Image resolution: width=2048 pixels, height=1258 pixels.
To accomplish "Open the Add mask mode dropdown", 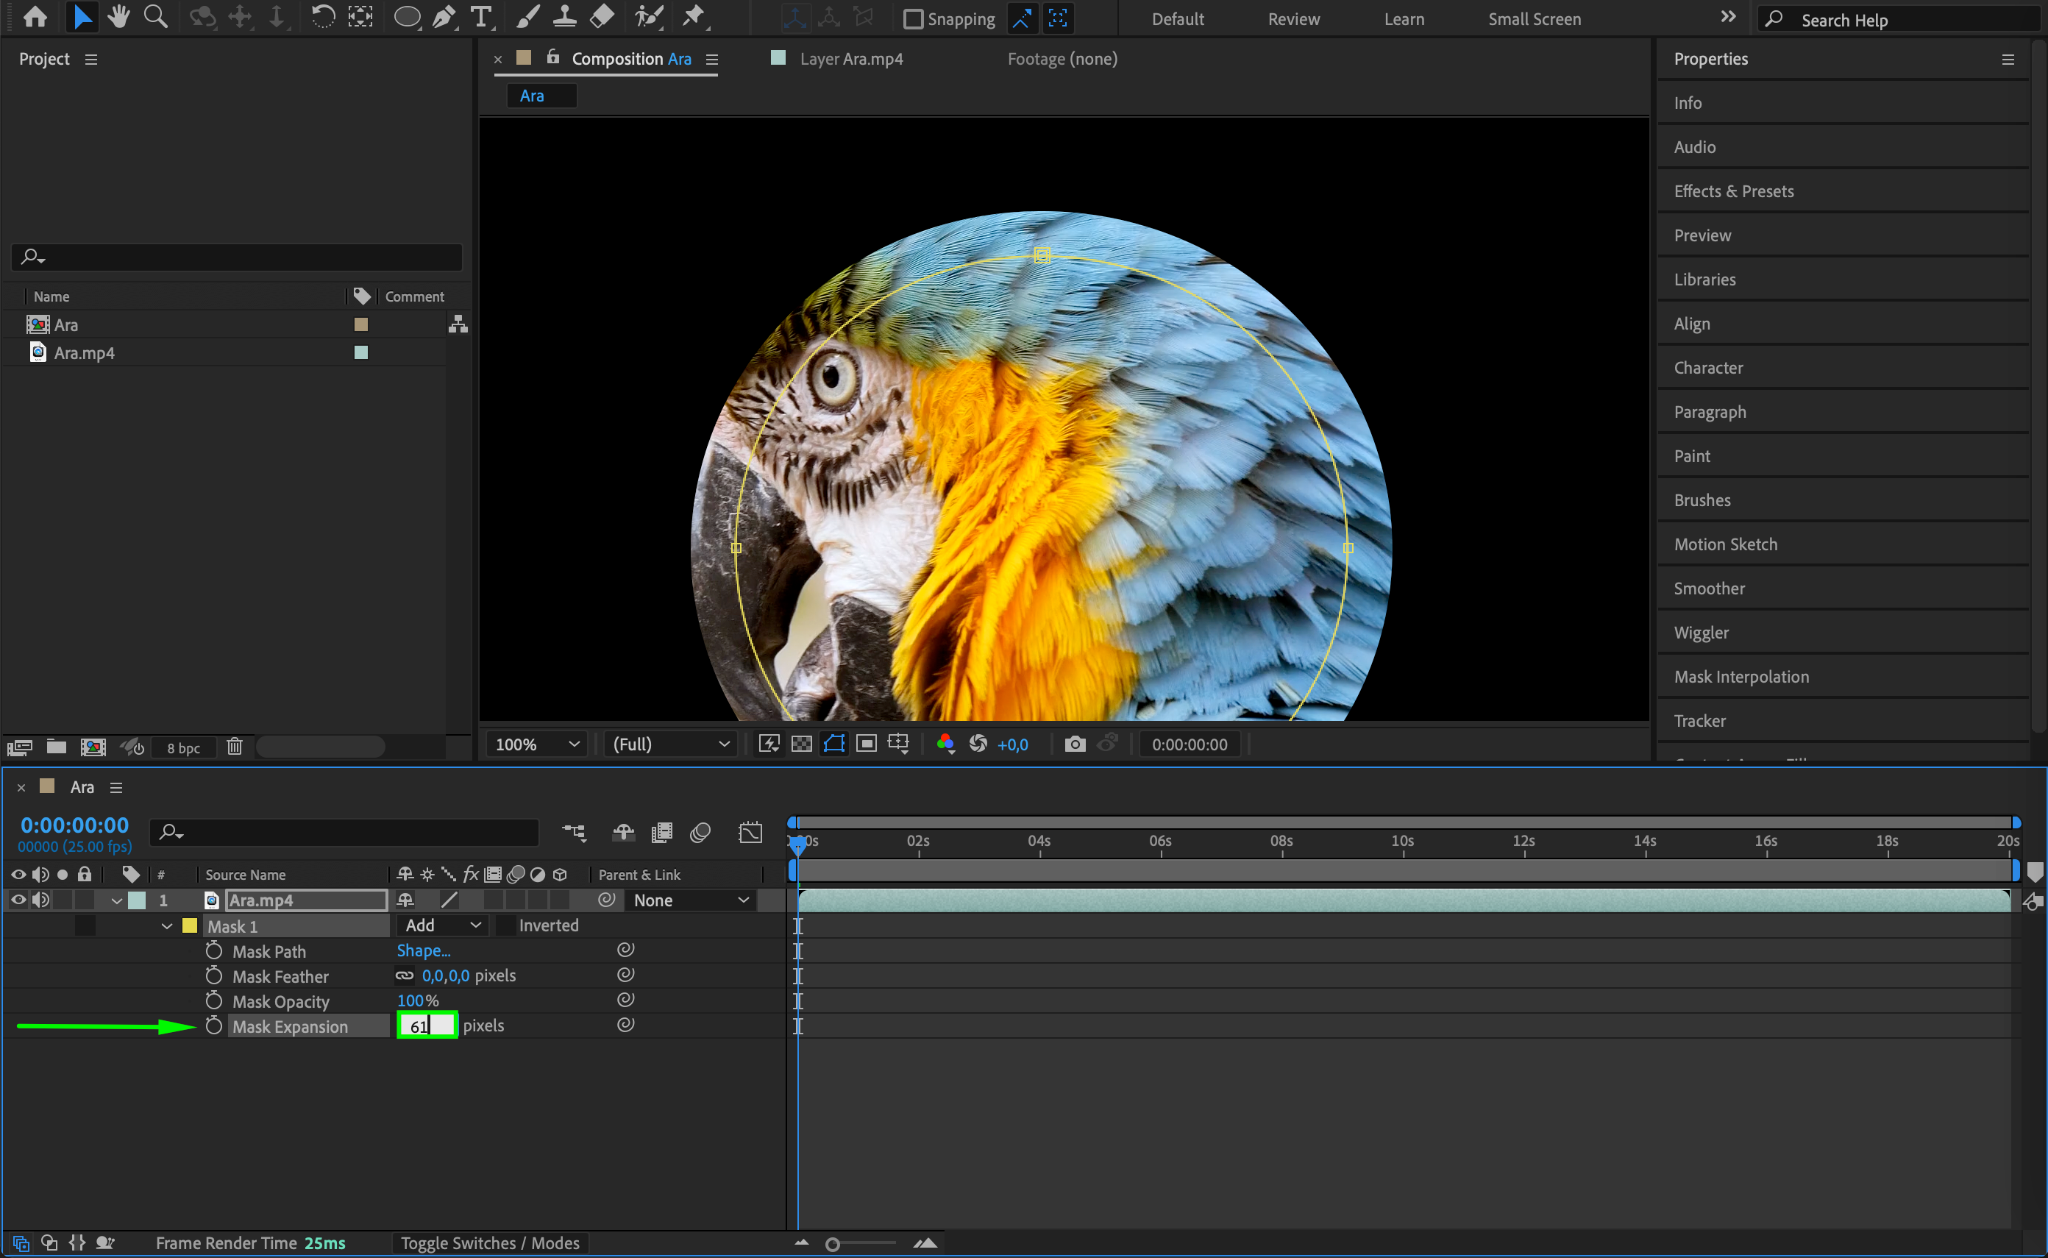I will (443, 926).
